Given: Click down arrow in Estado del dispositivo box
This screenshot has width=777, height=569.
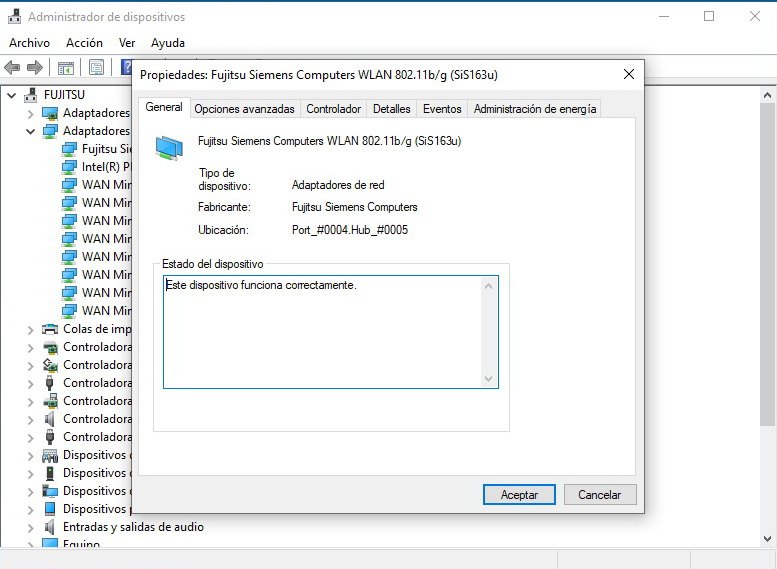Looking at the screenshot, I should coord(489,379).
